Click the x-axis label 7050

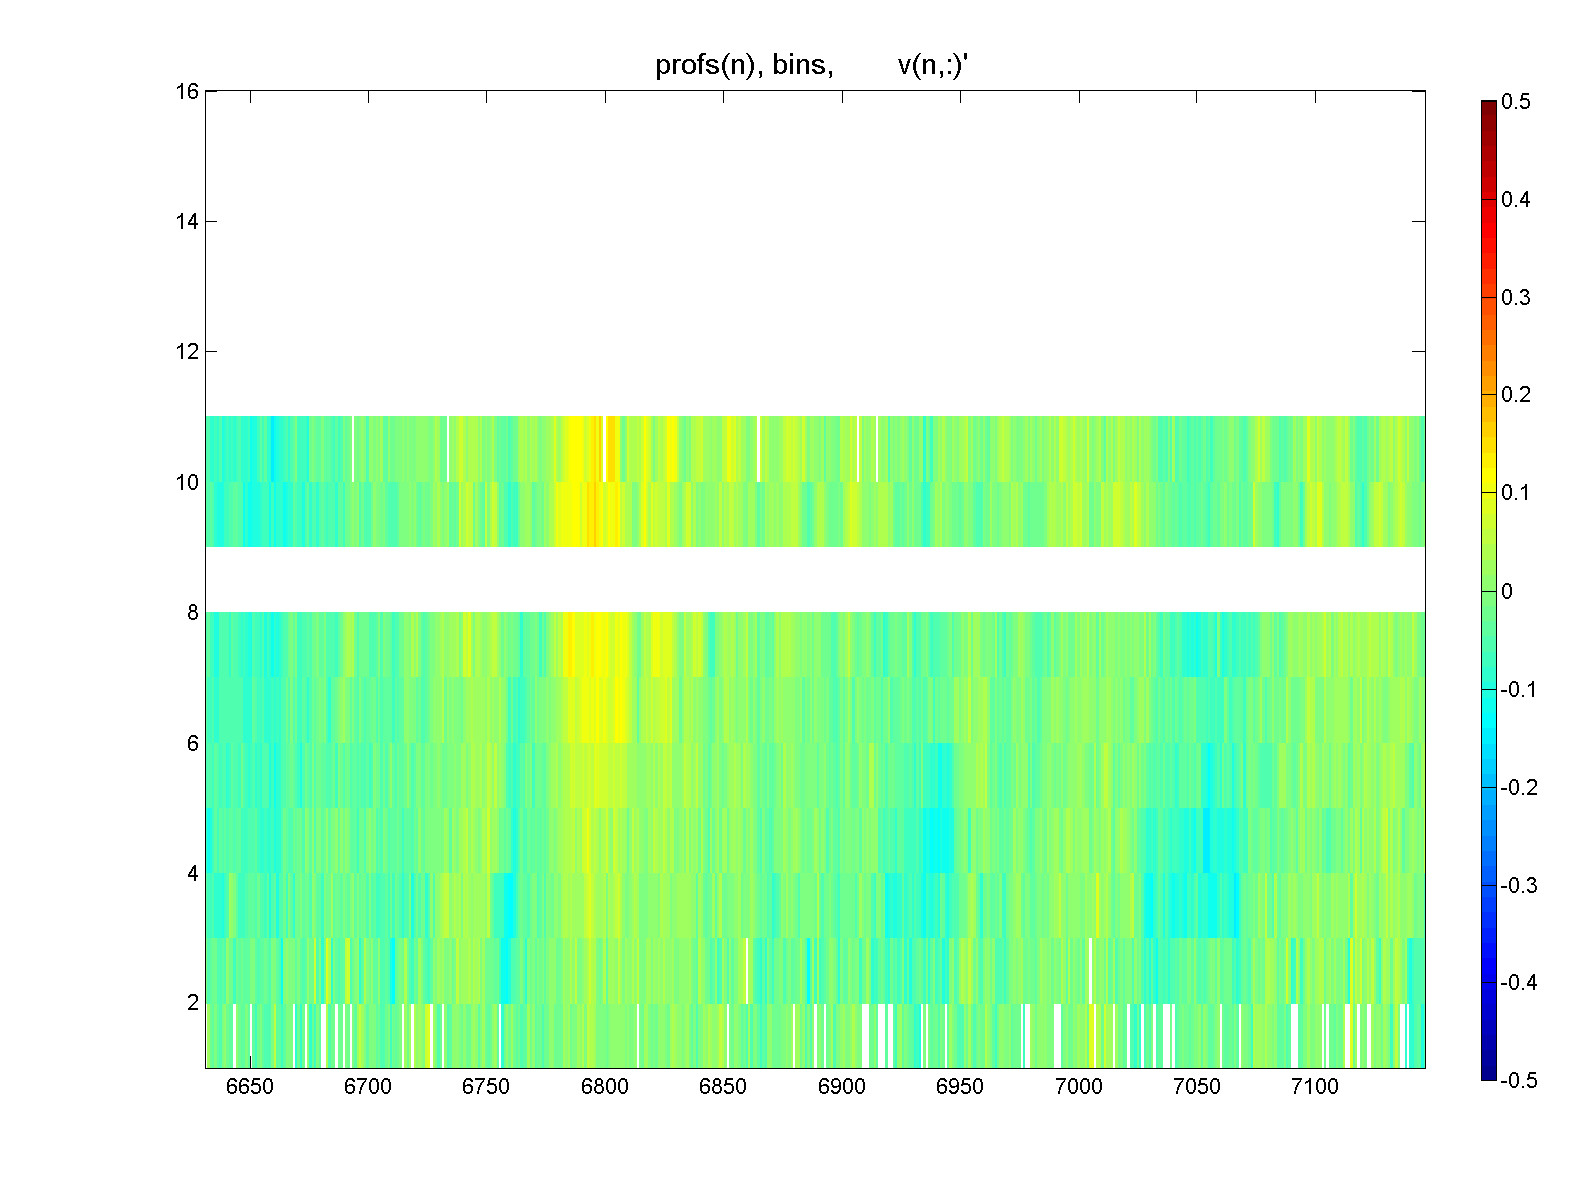point(1196,1087)
